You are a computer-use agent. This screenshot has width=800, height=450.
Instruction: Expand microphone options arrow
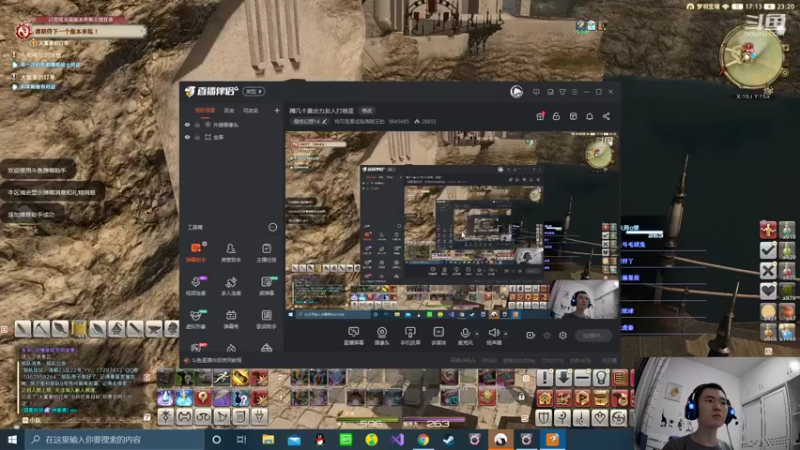[x=477, y=334]
